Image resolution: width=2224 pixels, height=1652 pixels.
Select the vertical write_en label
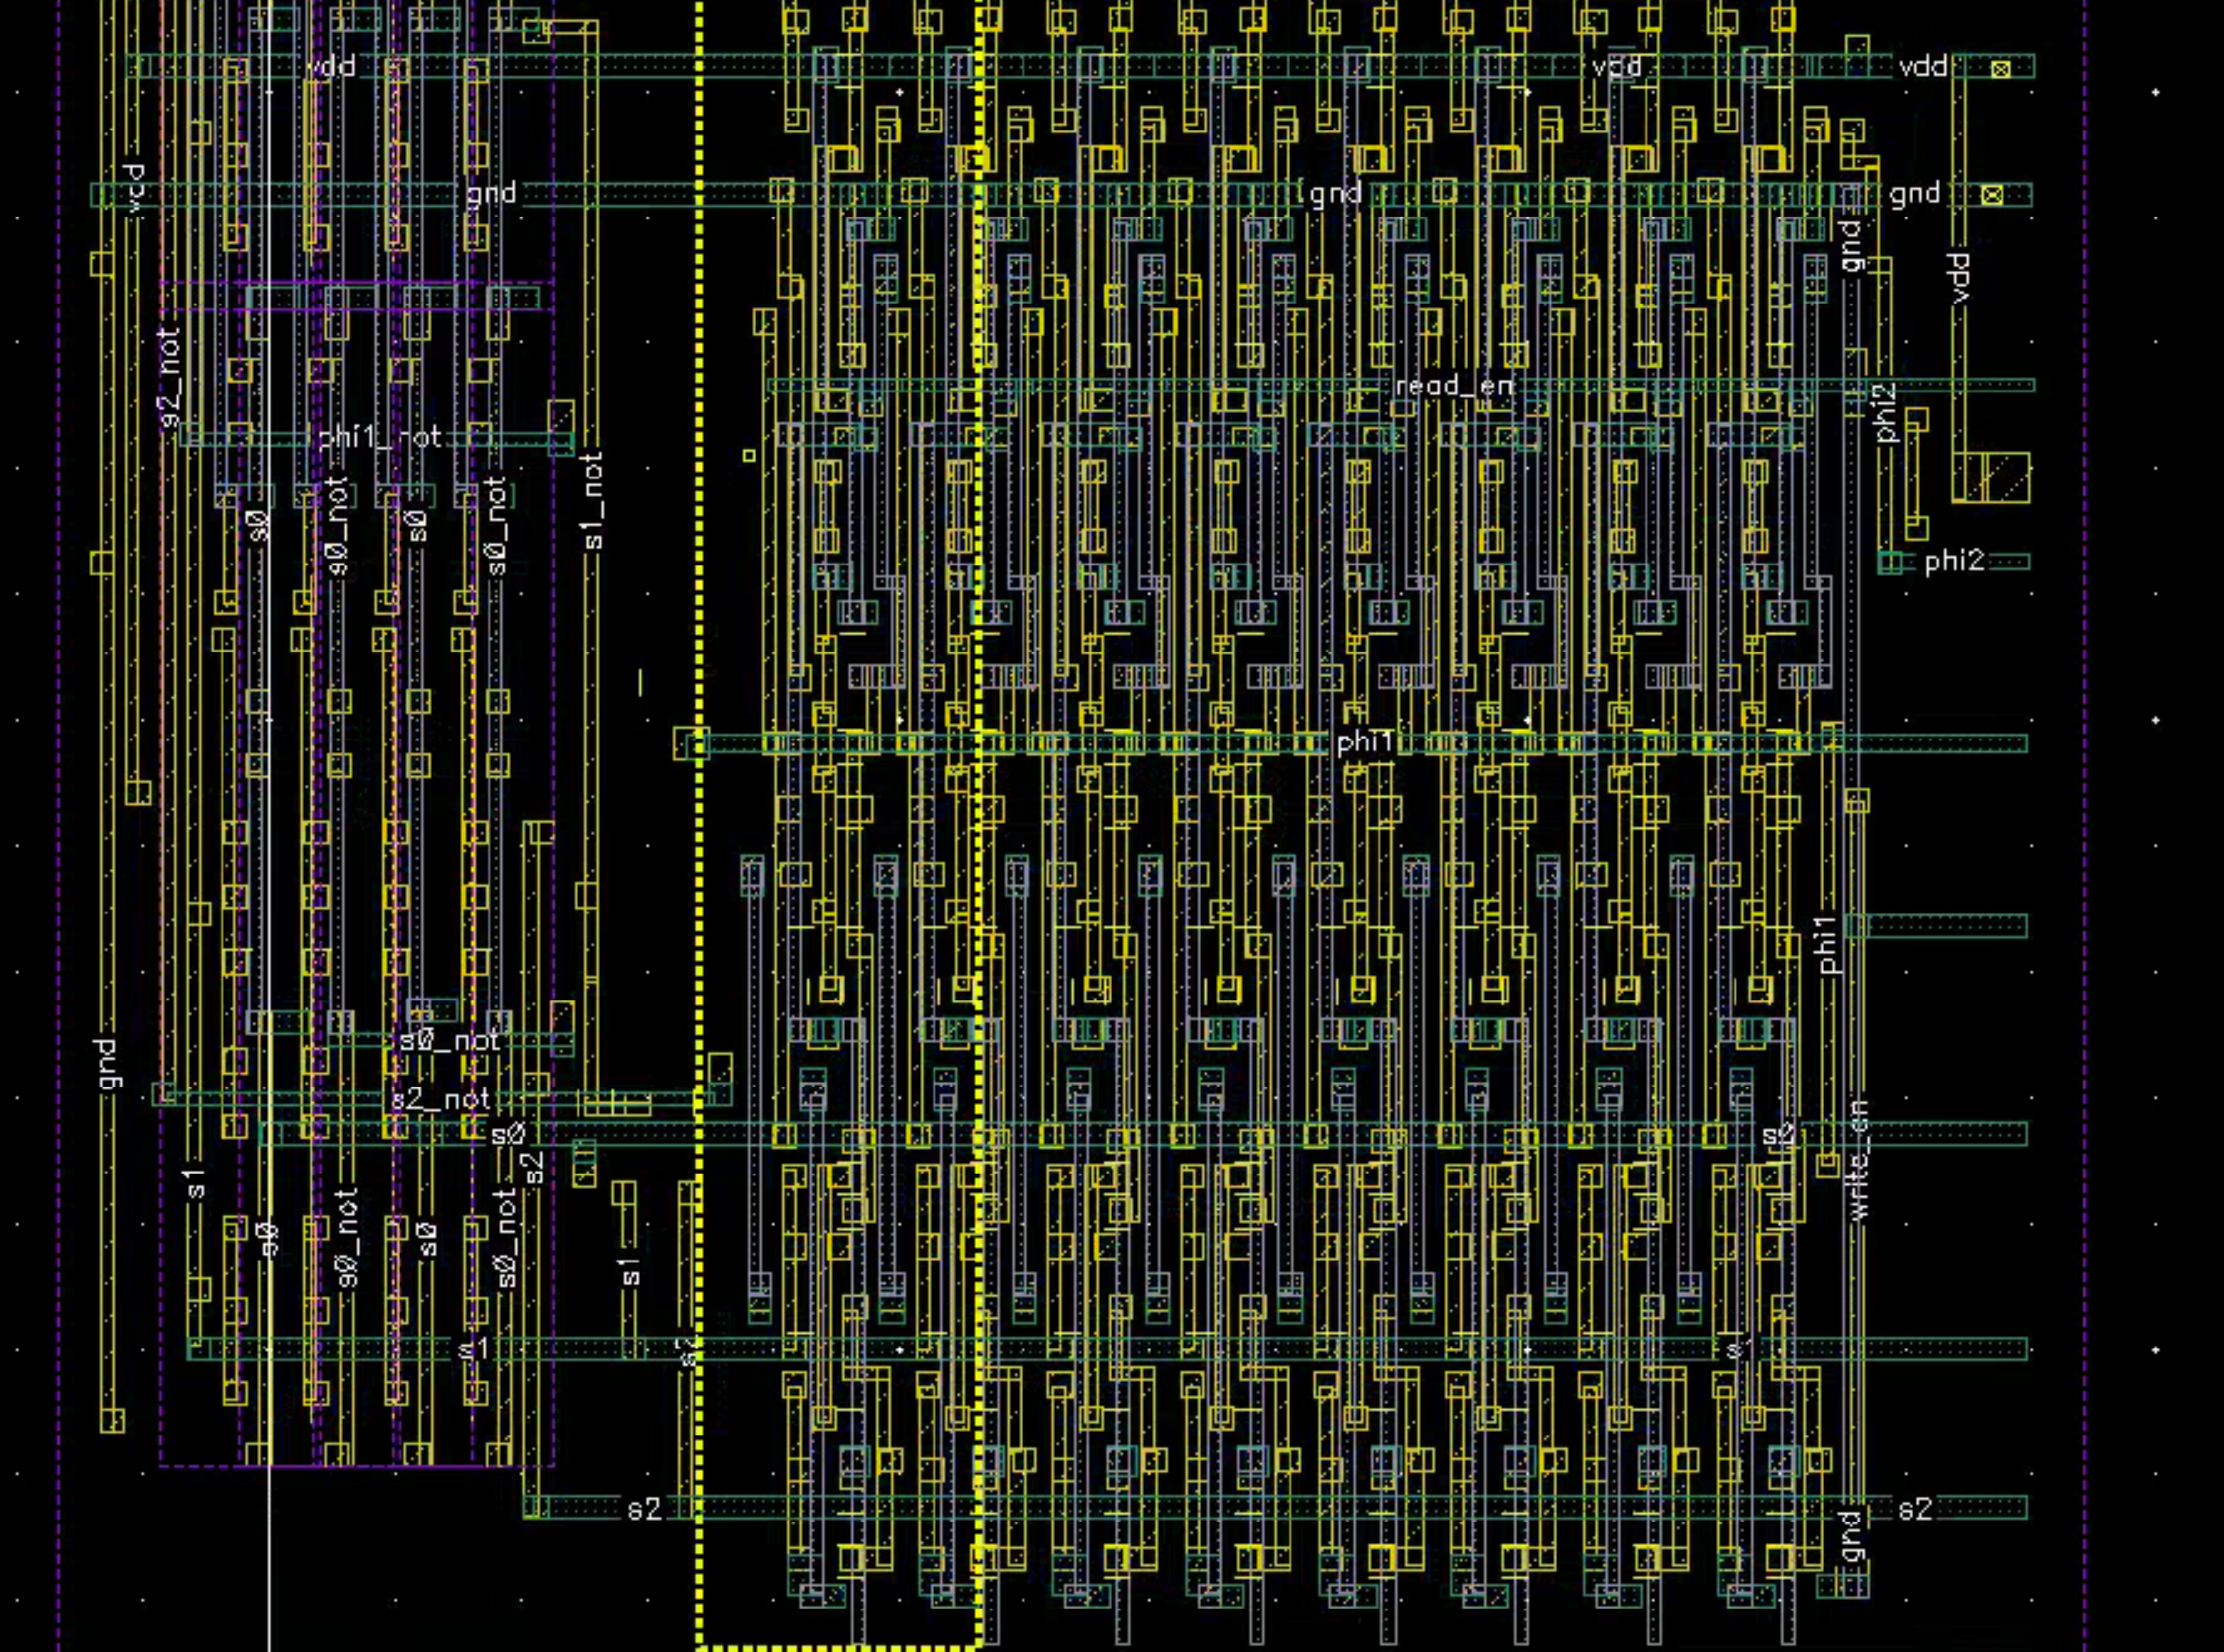click(x=1858, y=1160)
